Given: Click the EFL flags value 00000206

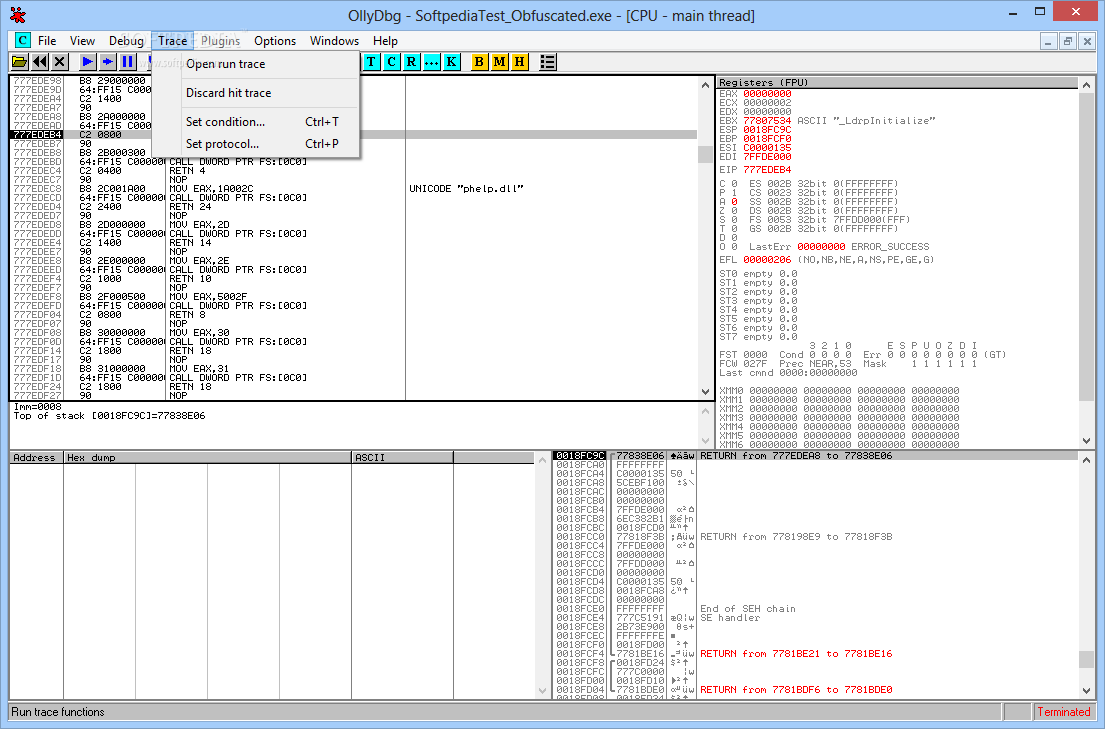Looking at the screenshot, I should point(767,260).
